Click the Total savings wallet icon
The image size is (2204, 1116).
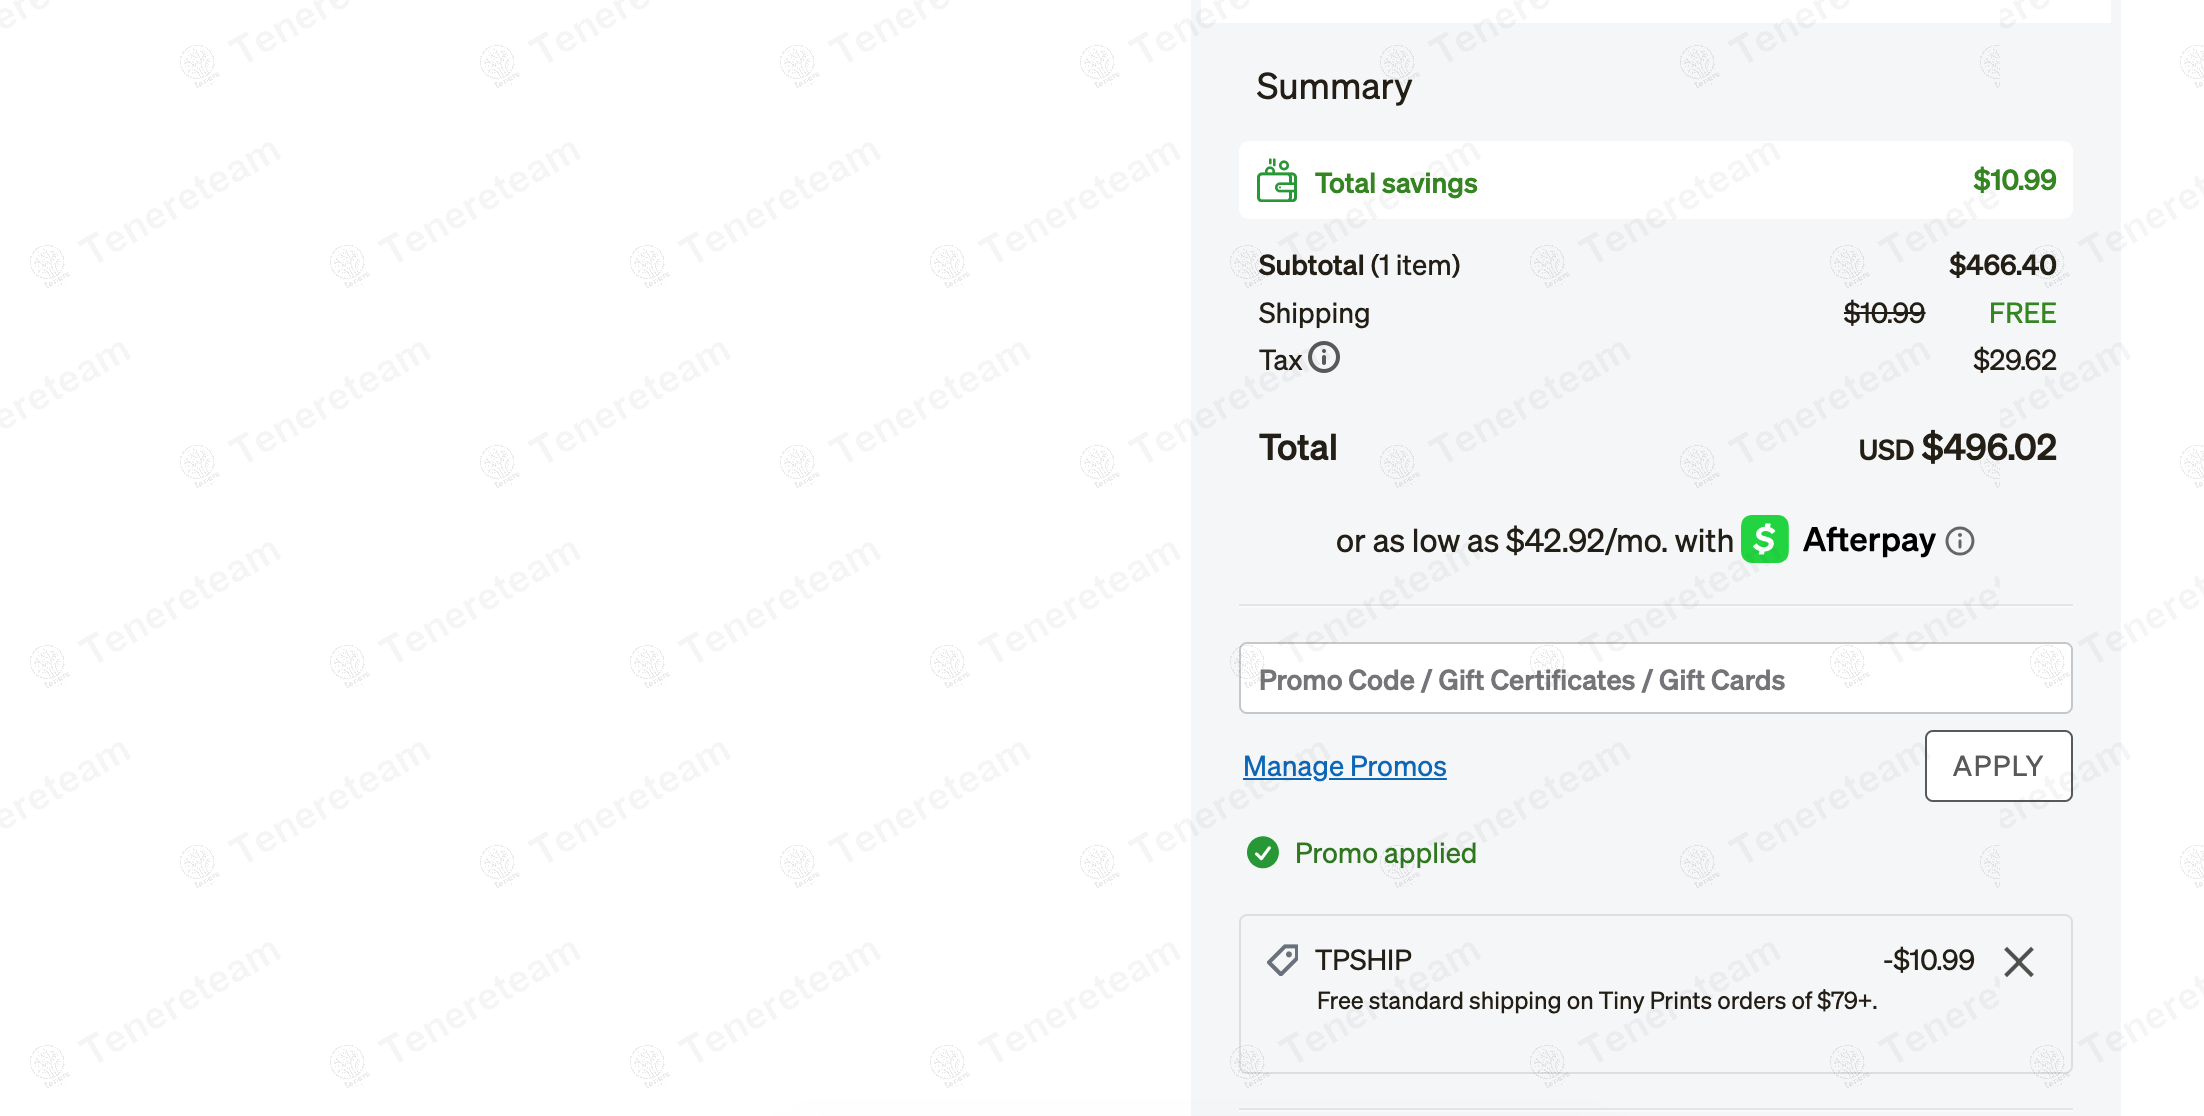click(x=1277, y=182)
